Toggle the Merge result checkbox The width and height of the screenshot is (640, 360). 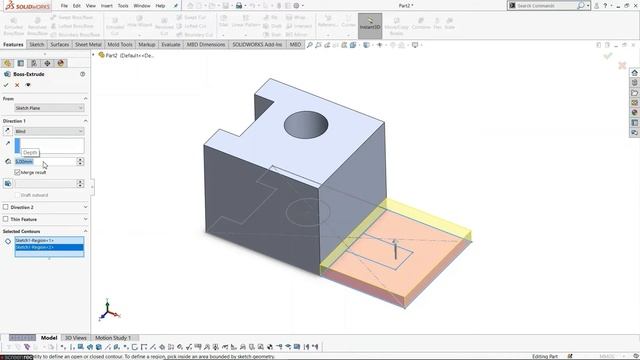(18, 173)
